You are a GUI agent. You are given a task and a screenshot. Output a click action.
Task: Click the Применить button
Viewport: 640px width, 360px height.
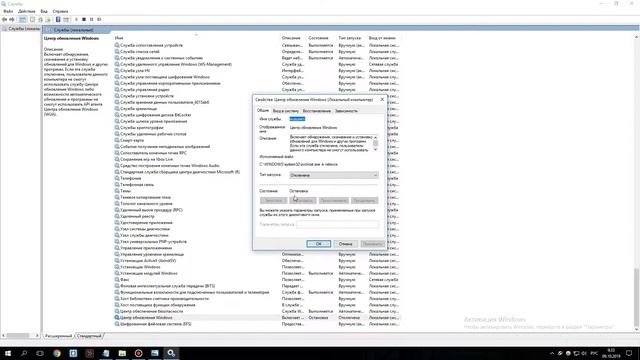tap(372, 244)
